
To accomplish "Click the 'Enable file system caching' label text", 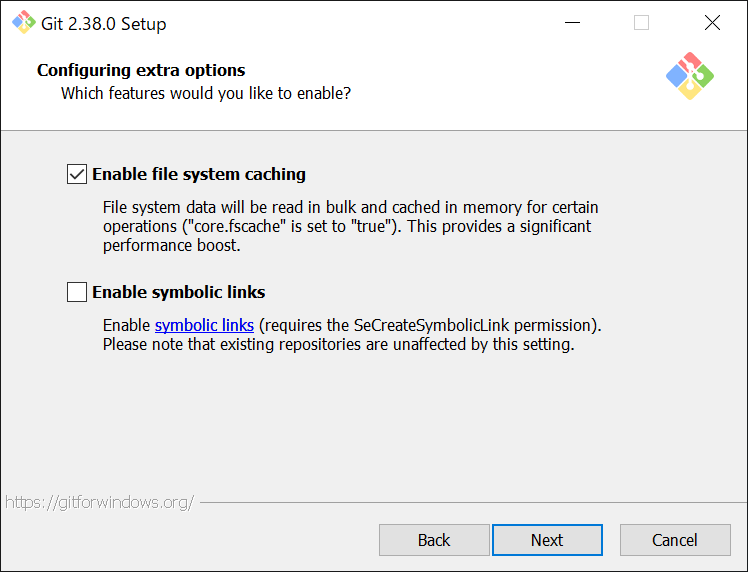I will (199, 174).
